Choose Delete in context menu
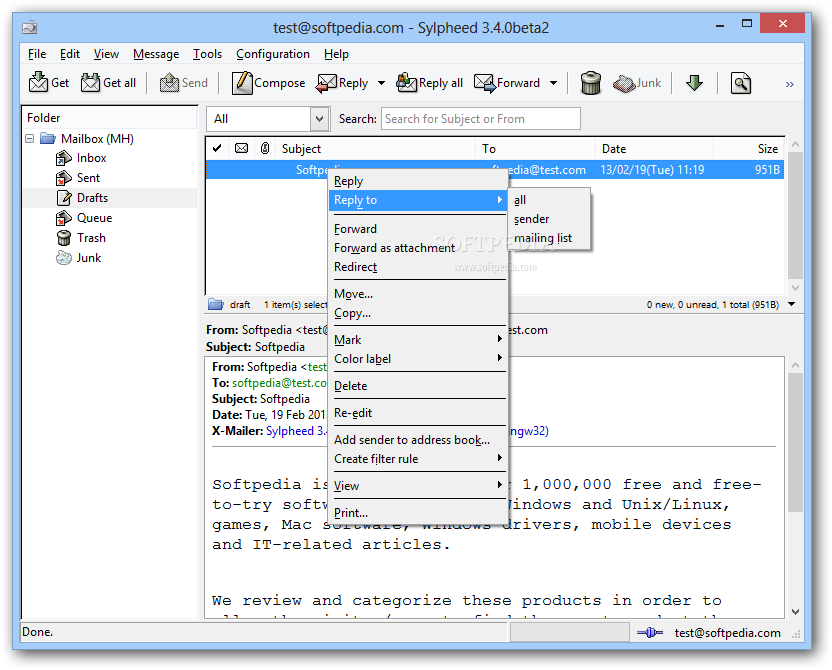832x670 pixels. [418, 386]
